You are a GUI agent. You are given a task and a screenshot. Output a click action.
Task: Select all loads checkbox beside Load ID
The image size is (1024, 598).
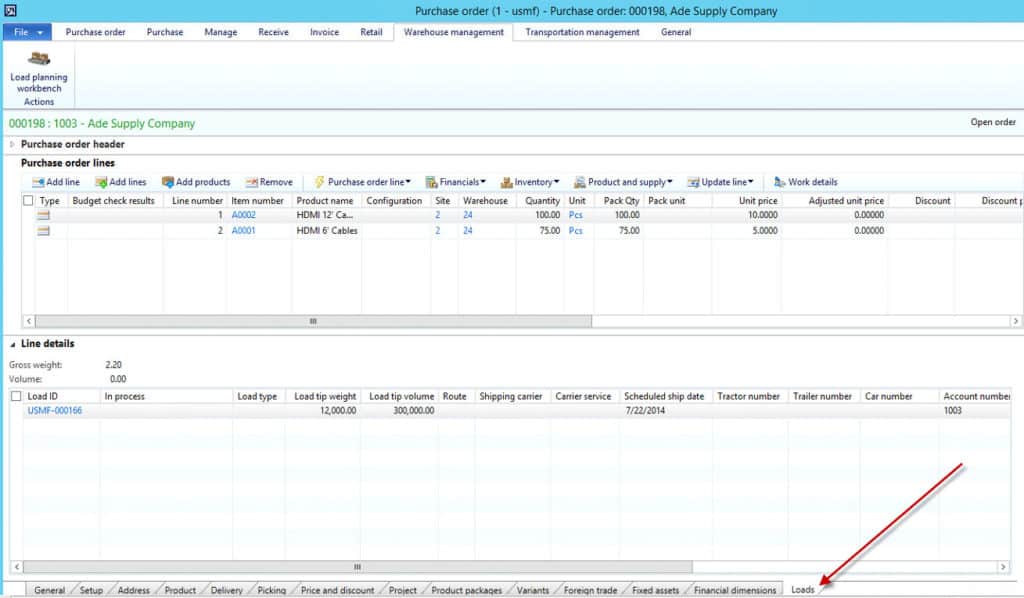pyautogui.click(x=16, y=396)
